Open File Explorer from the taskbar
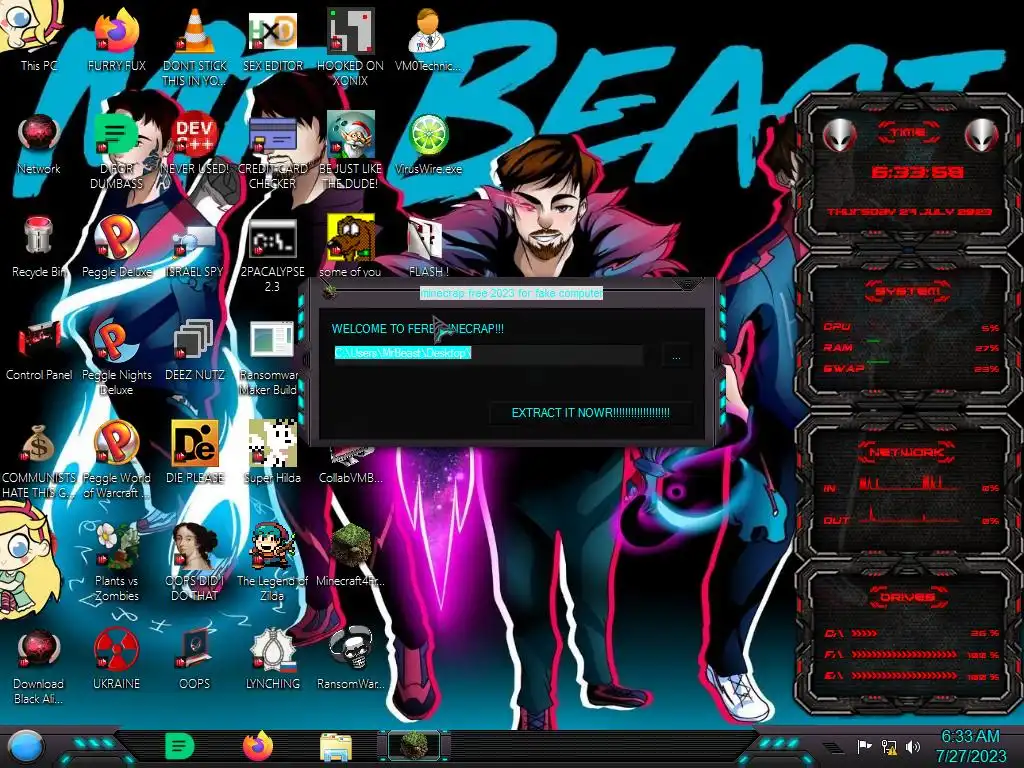Viewport: 1024px width, 768px height. pyautogui.click(x=336, y=747)
